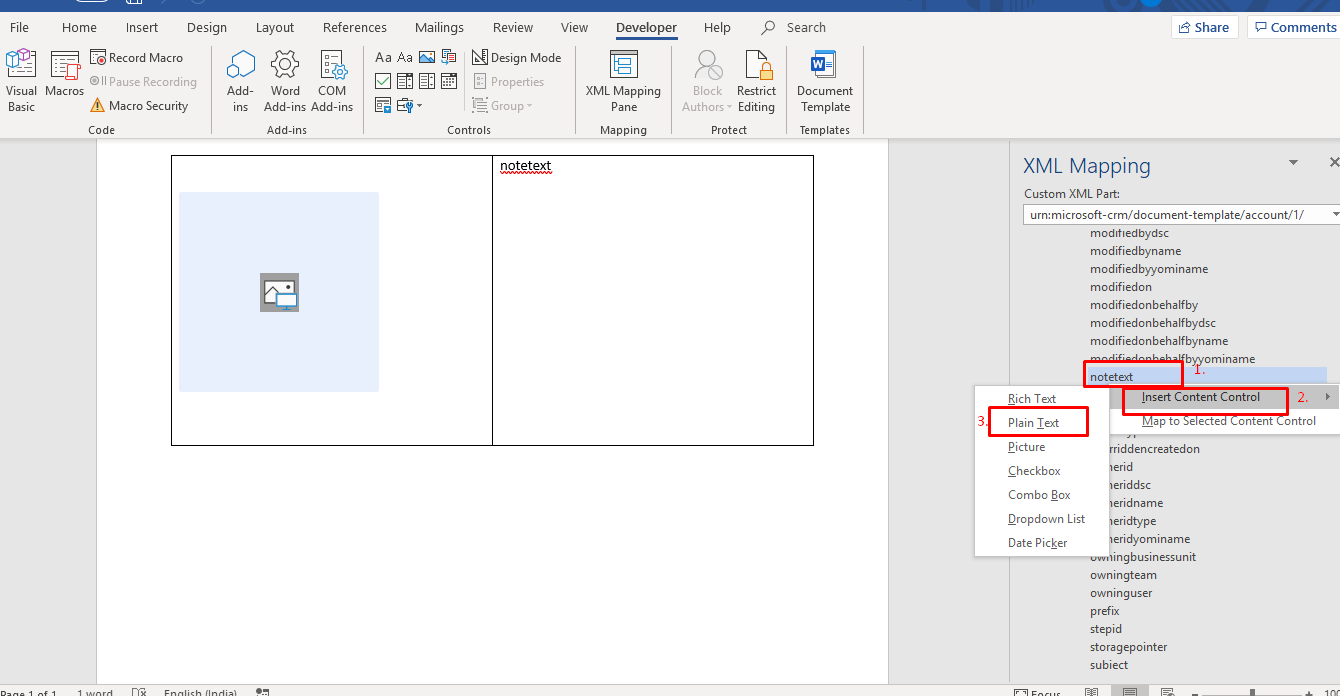The height and width of the screenshot is (696, 1340).
Task: Insert Date Picker control from ribbon
Action: coord(449,82)
